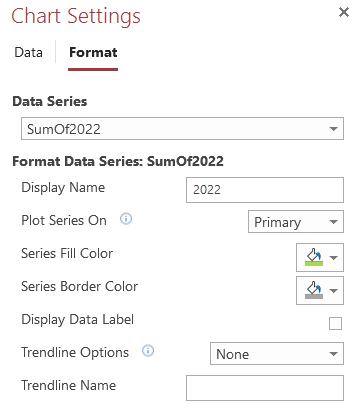
Task: Open the Data Series dropdown showing SumOf2022
Action: click(182, 129)
